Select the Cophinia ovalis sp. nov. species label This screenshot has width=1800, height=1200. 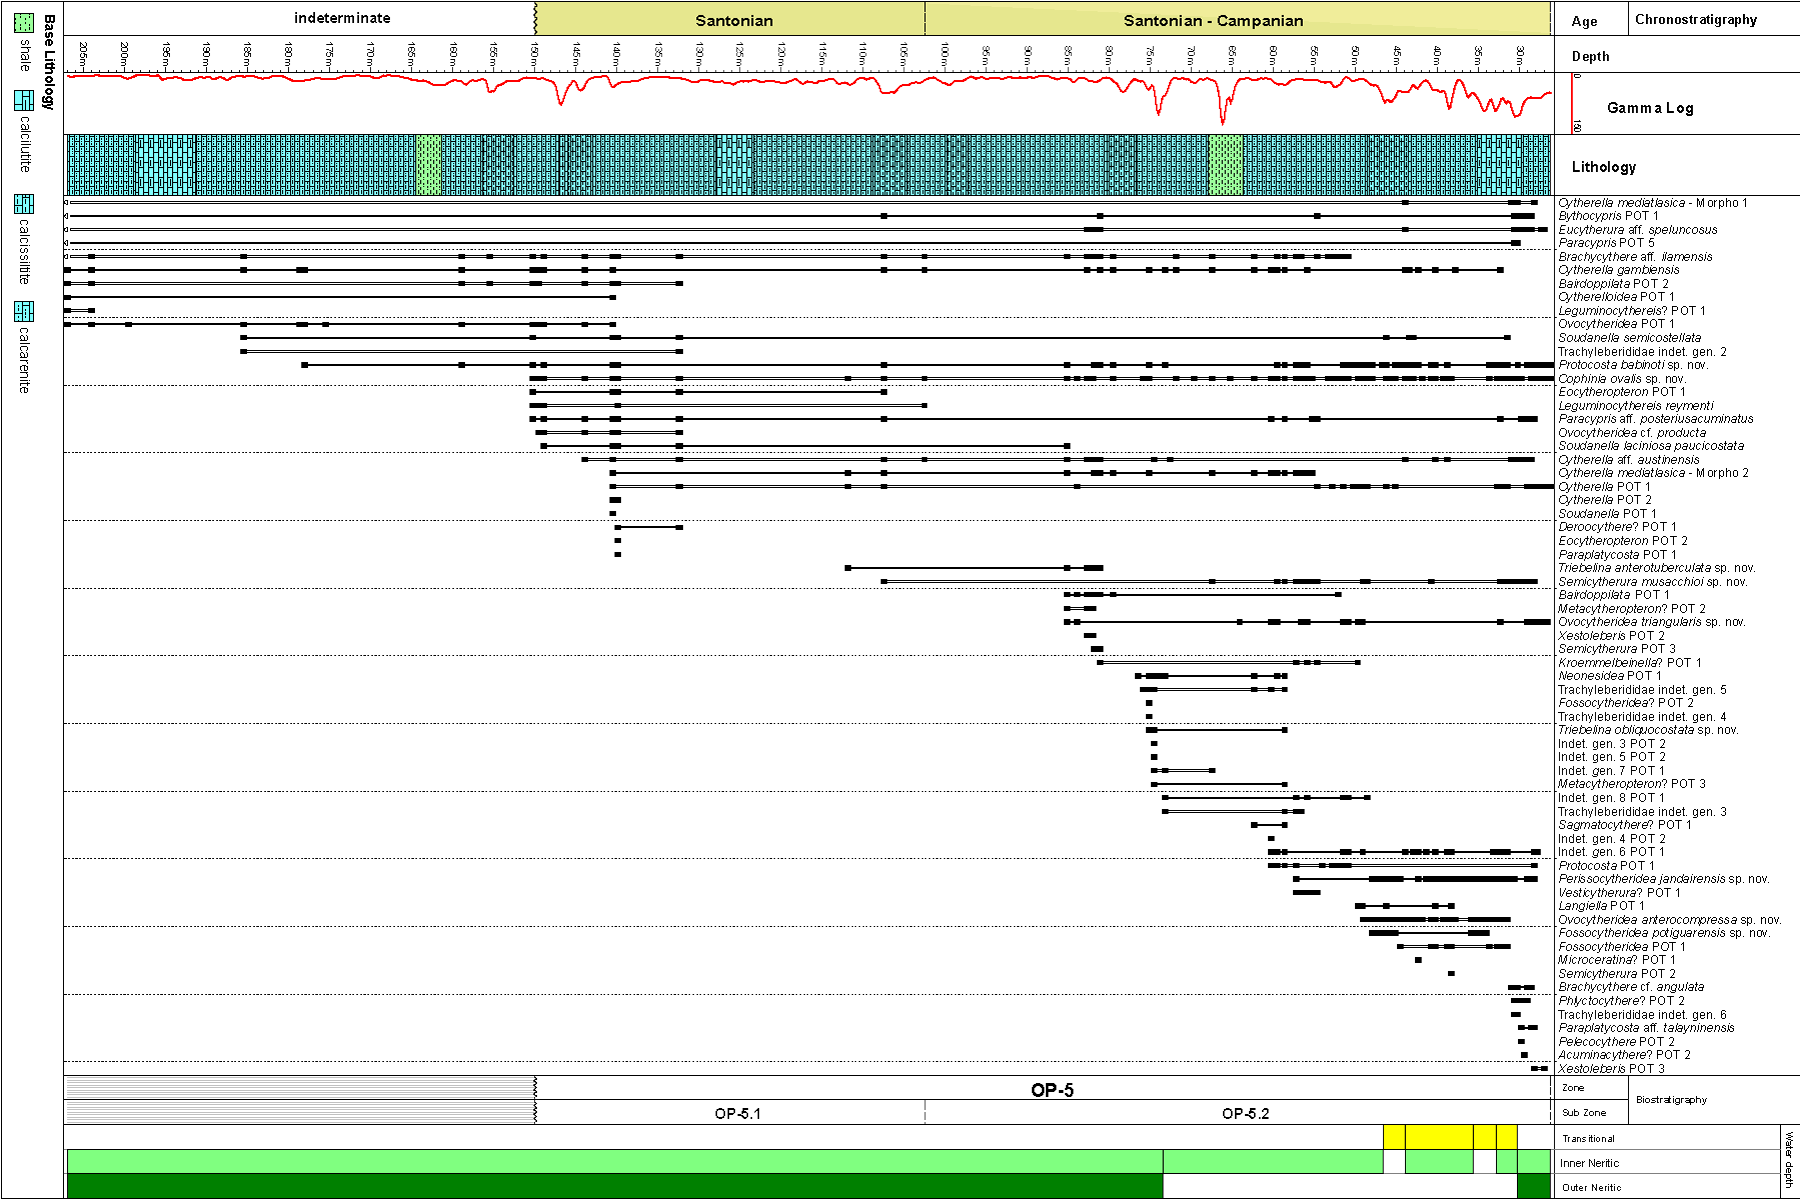[1621, 379]
